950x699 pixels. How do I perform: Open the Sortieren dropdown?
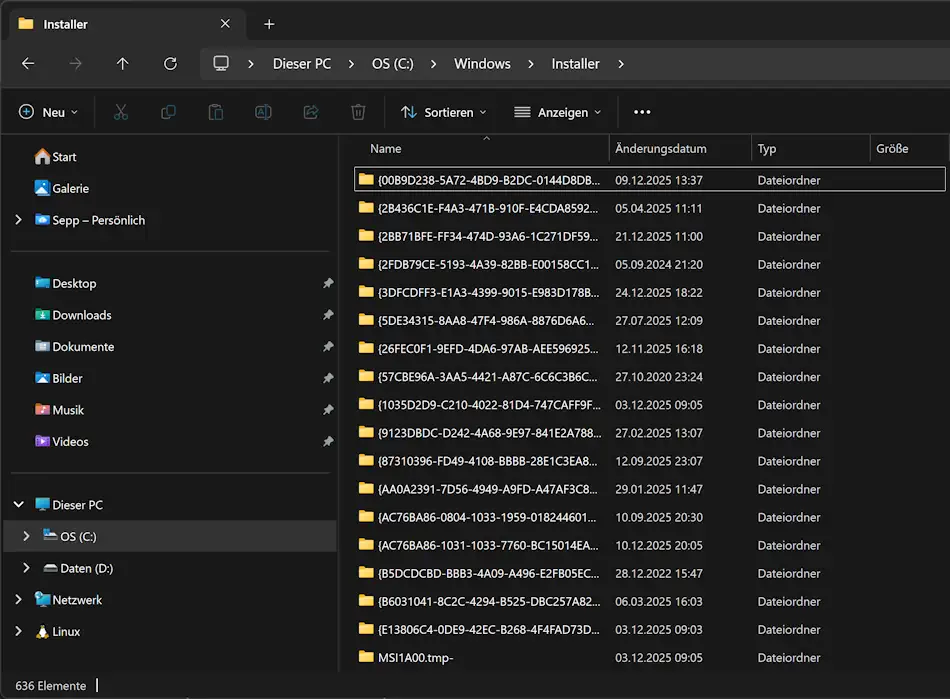pyautogui.click(x=443, y=112)
